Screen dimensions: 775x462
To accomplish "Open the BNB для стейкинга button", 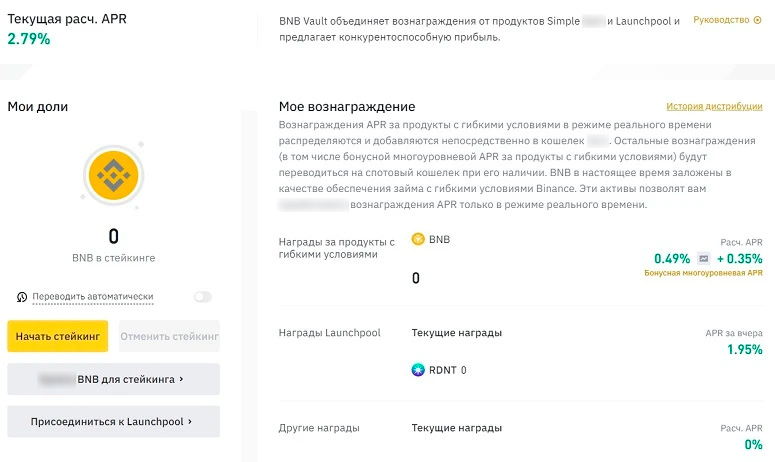I will (114, 379).
